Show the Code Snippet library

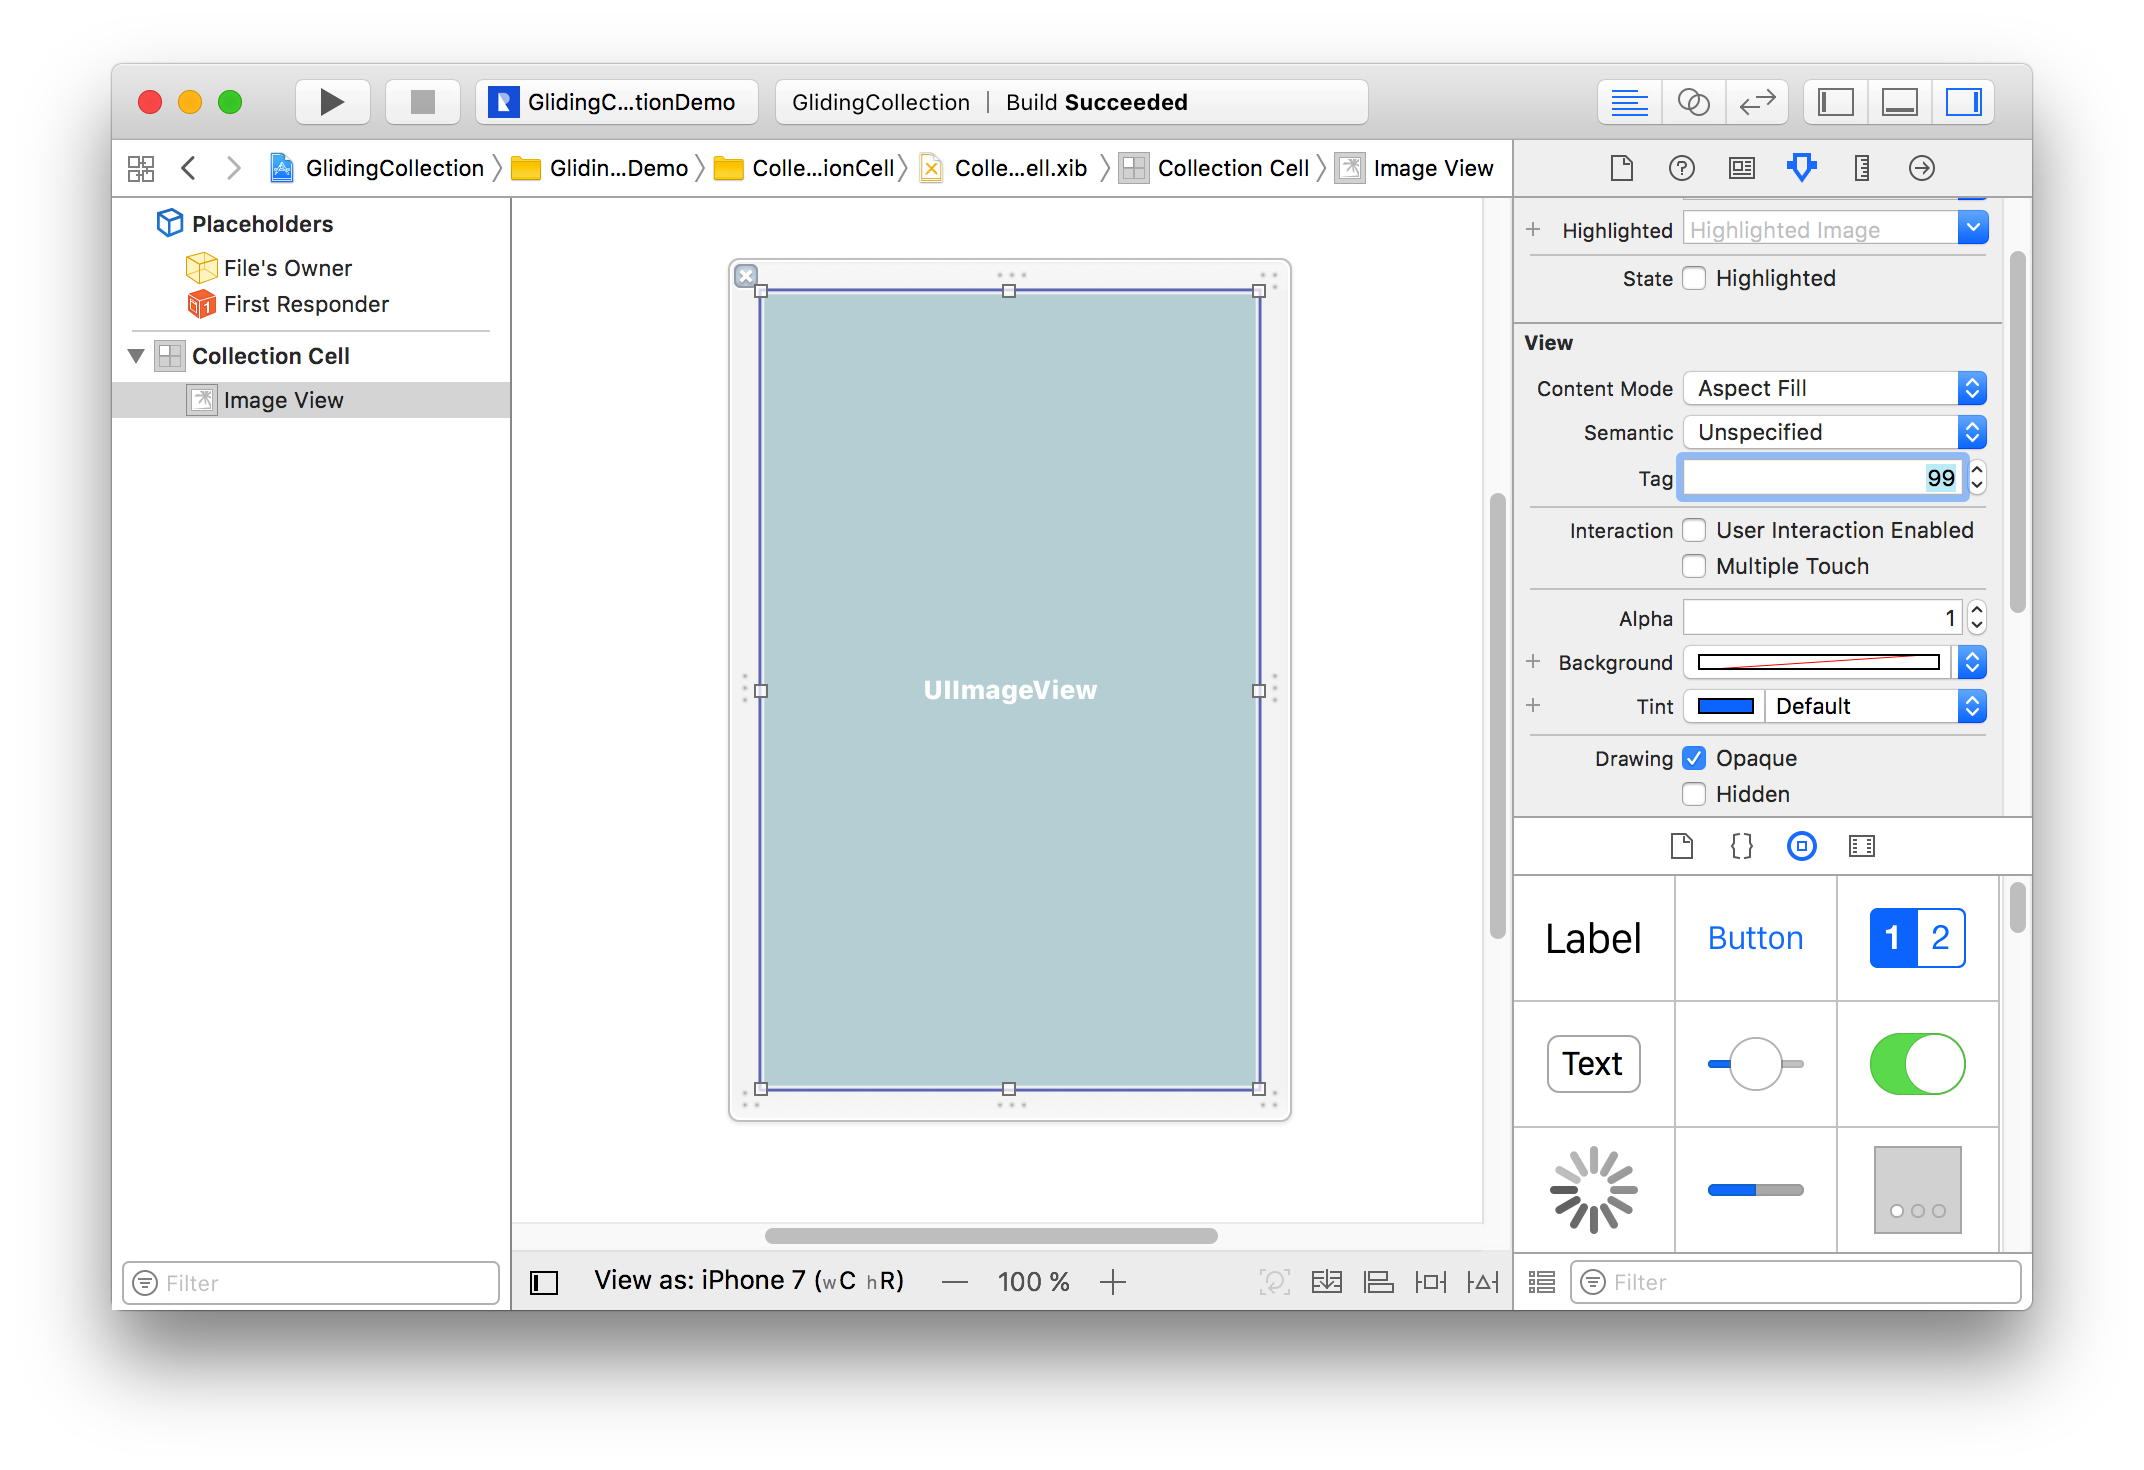(x=1741, y=846)
